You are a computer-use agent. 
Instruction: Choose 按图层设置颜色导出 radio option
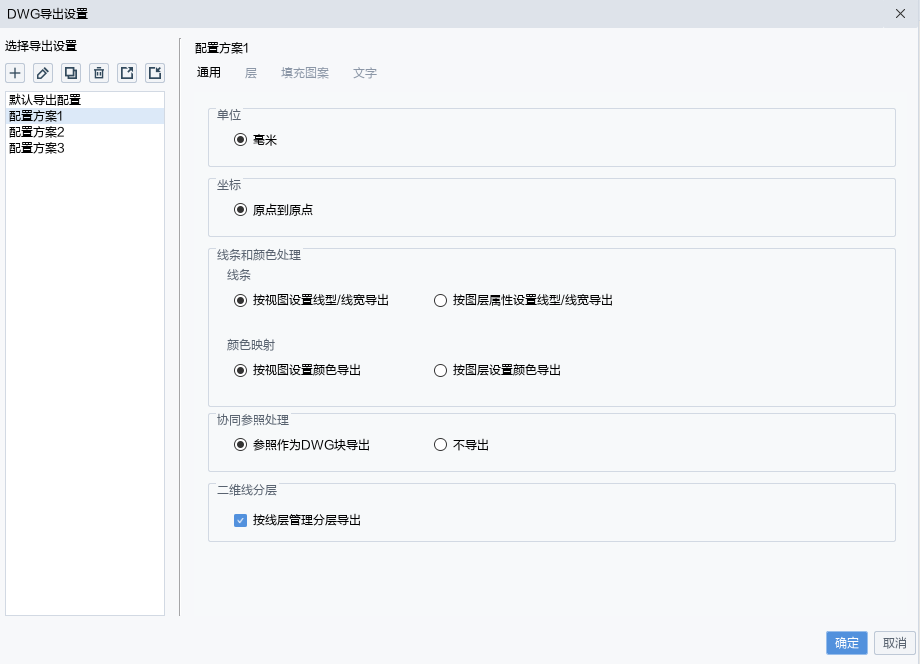point(440,370)
